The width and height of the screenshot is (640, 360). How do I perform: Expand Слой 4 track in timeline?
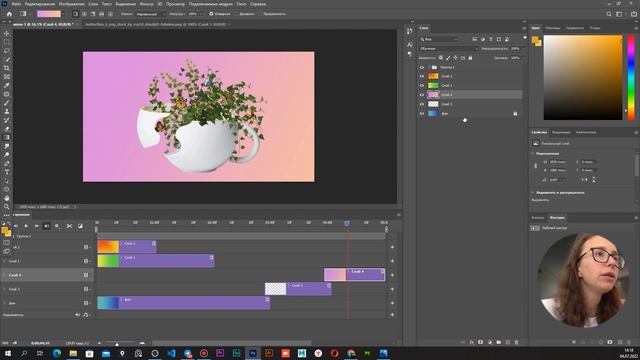coord(4,275)
